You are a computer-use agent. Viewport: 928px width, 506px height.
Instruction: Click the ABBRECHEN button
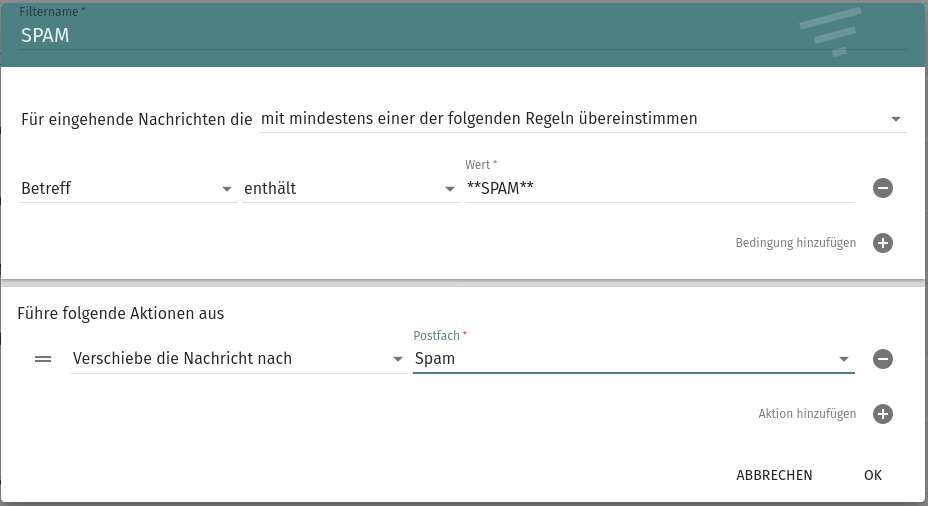coord(774,475)
